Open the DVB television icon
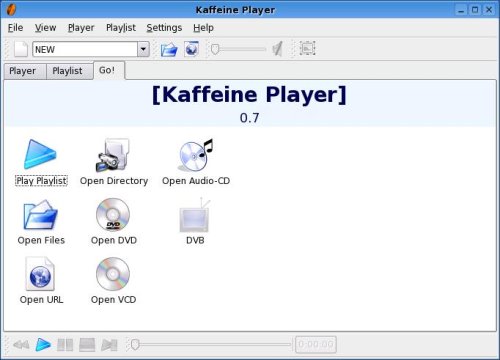The width and height of the screenshot is (500, 360). coord(195,215)
